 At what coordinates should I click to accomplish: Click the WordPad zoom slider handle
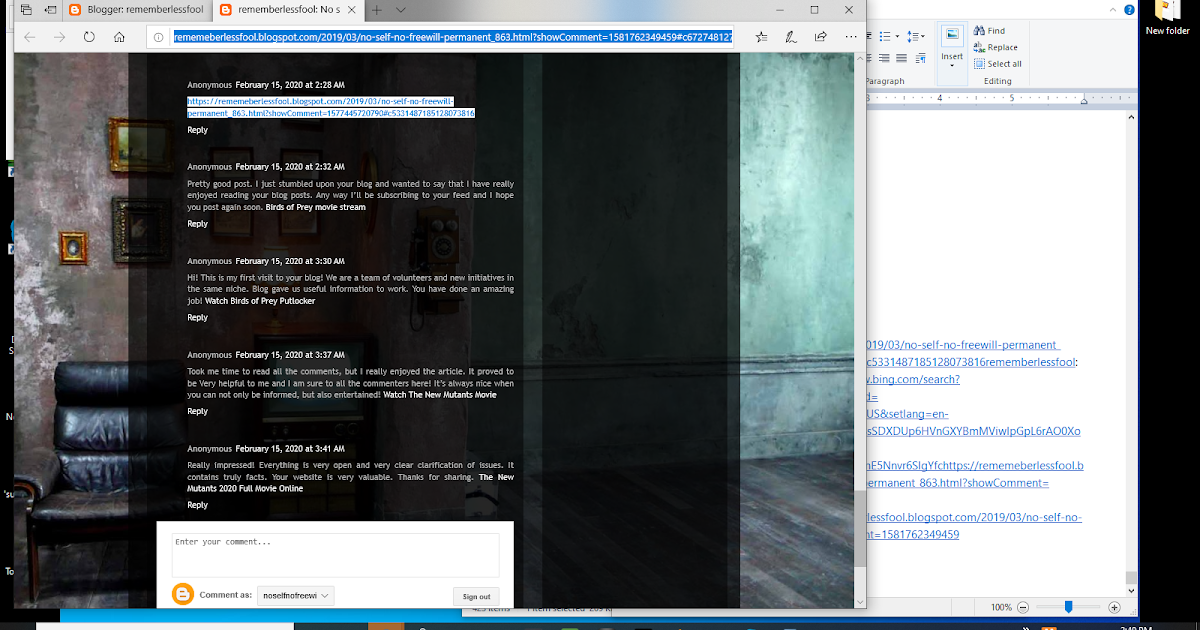[1069, 607]
